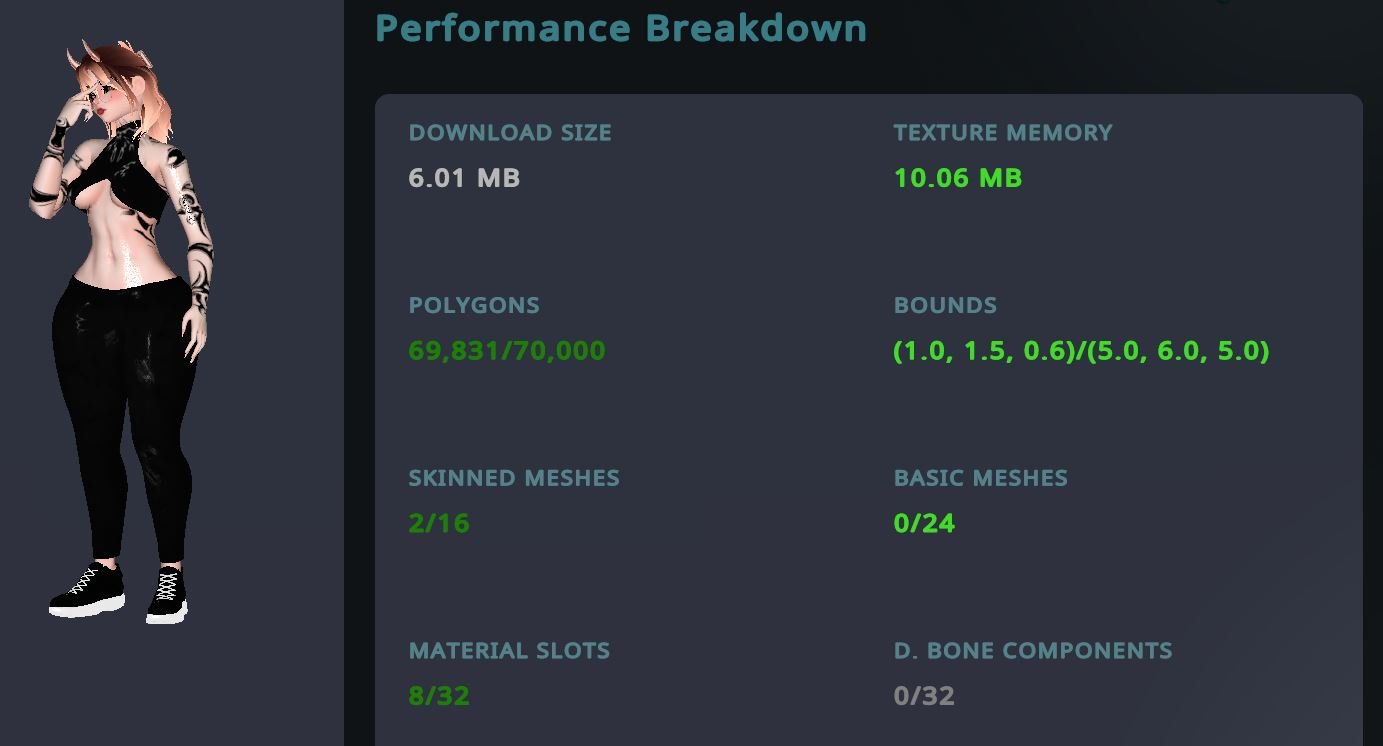Click the BASIC MESHES label

click(x=981, y=478)
